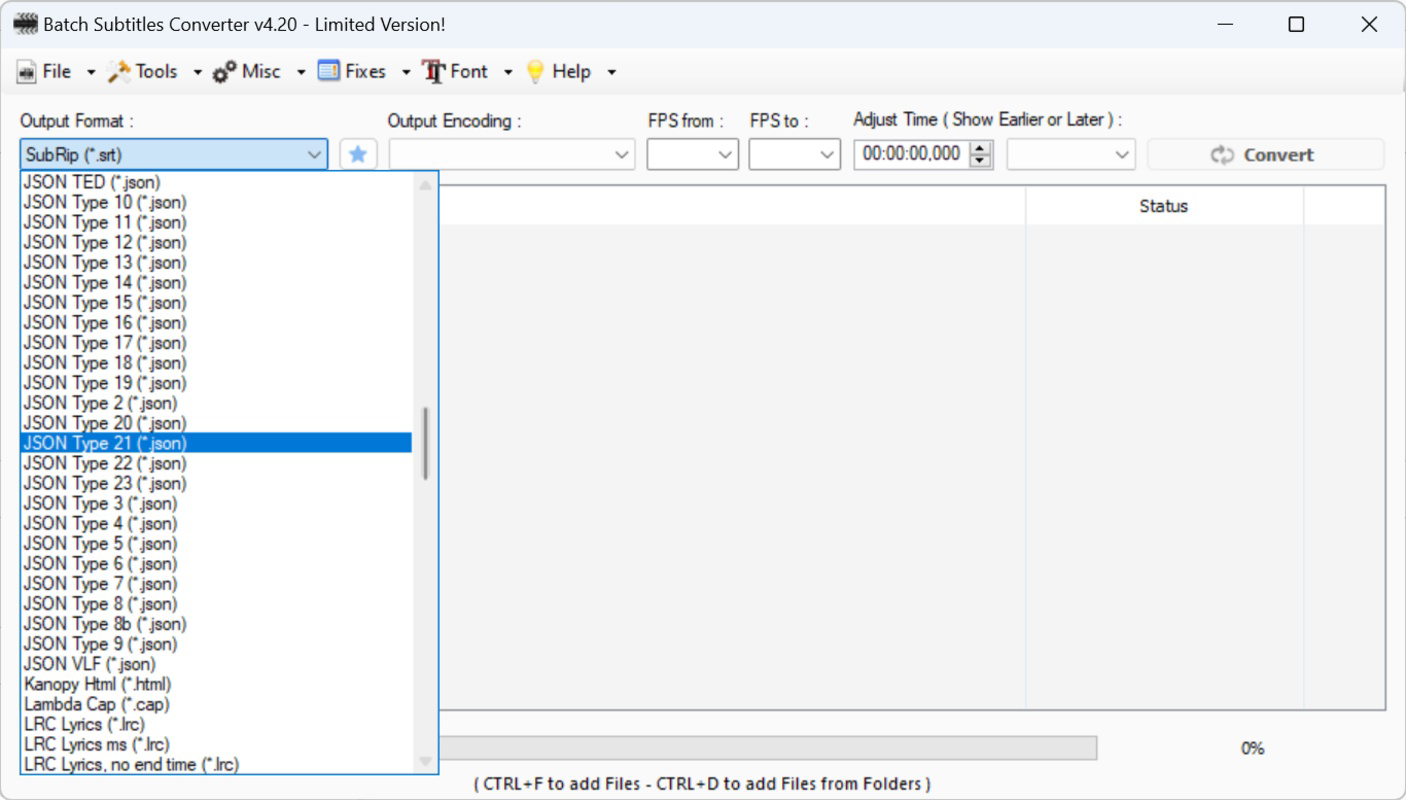This screenshot has width=1406, height=800.
Task: Select JSON Type 19 (*.json)
Action: tap(216, 382)
